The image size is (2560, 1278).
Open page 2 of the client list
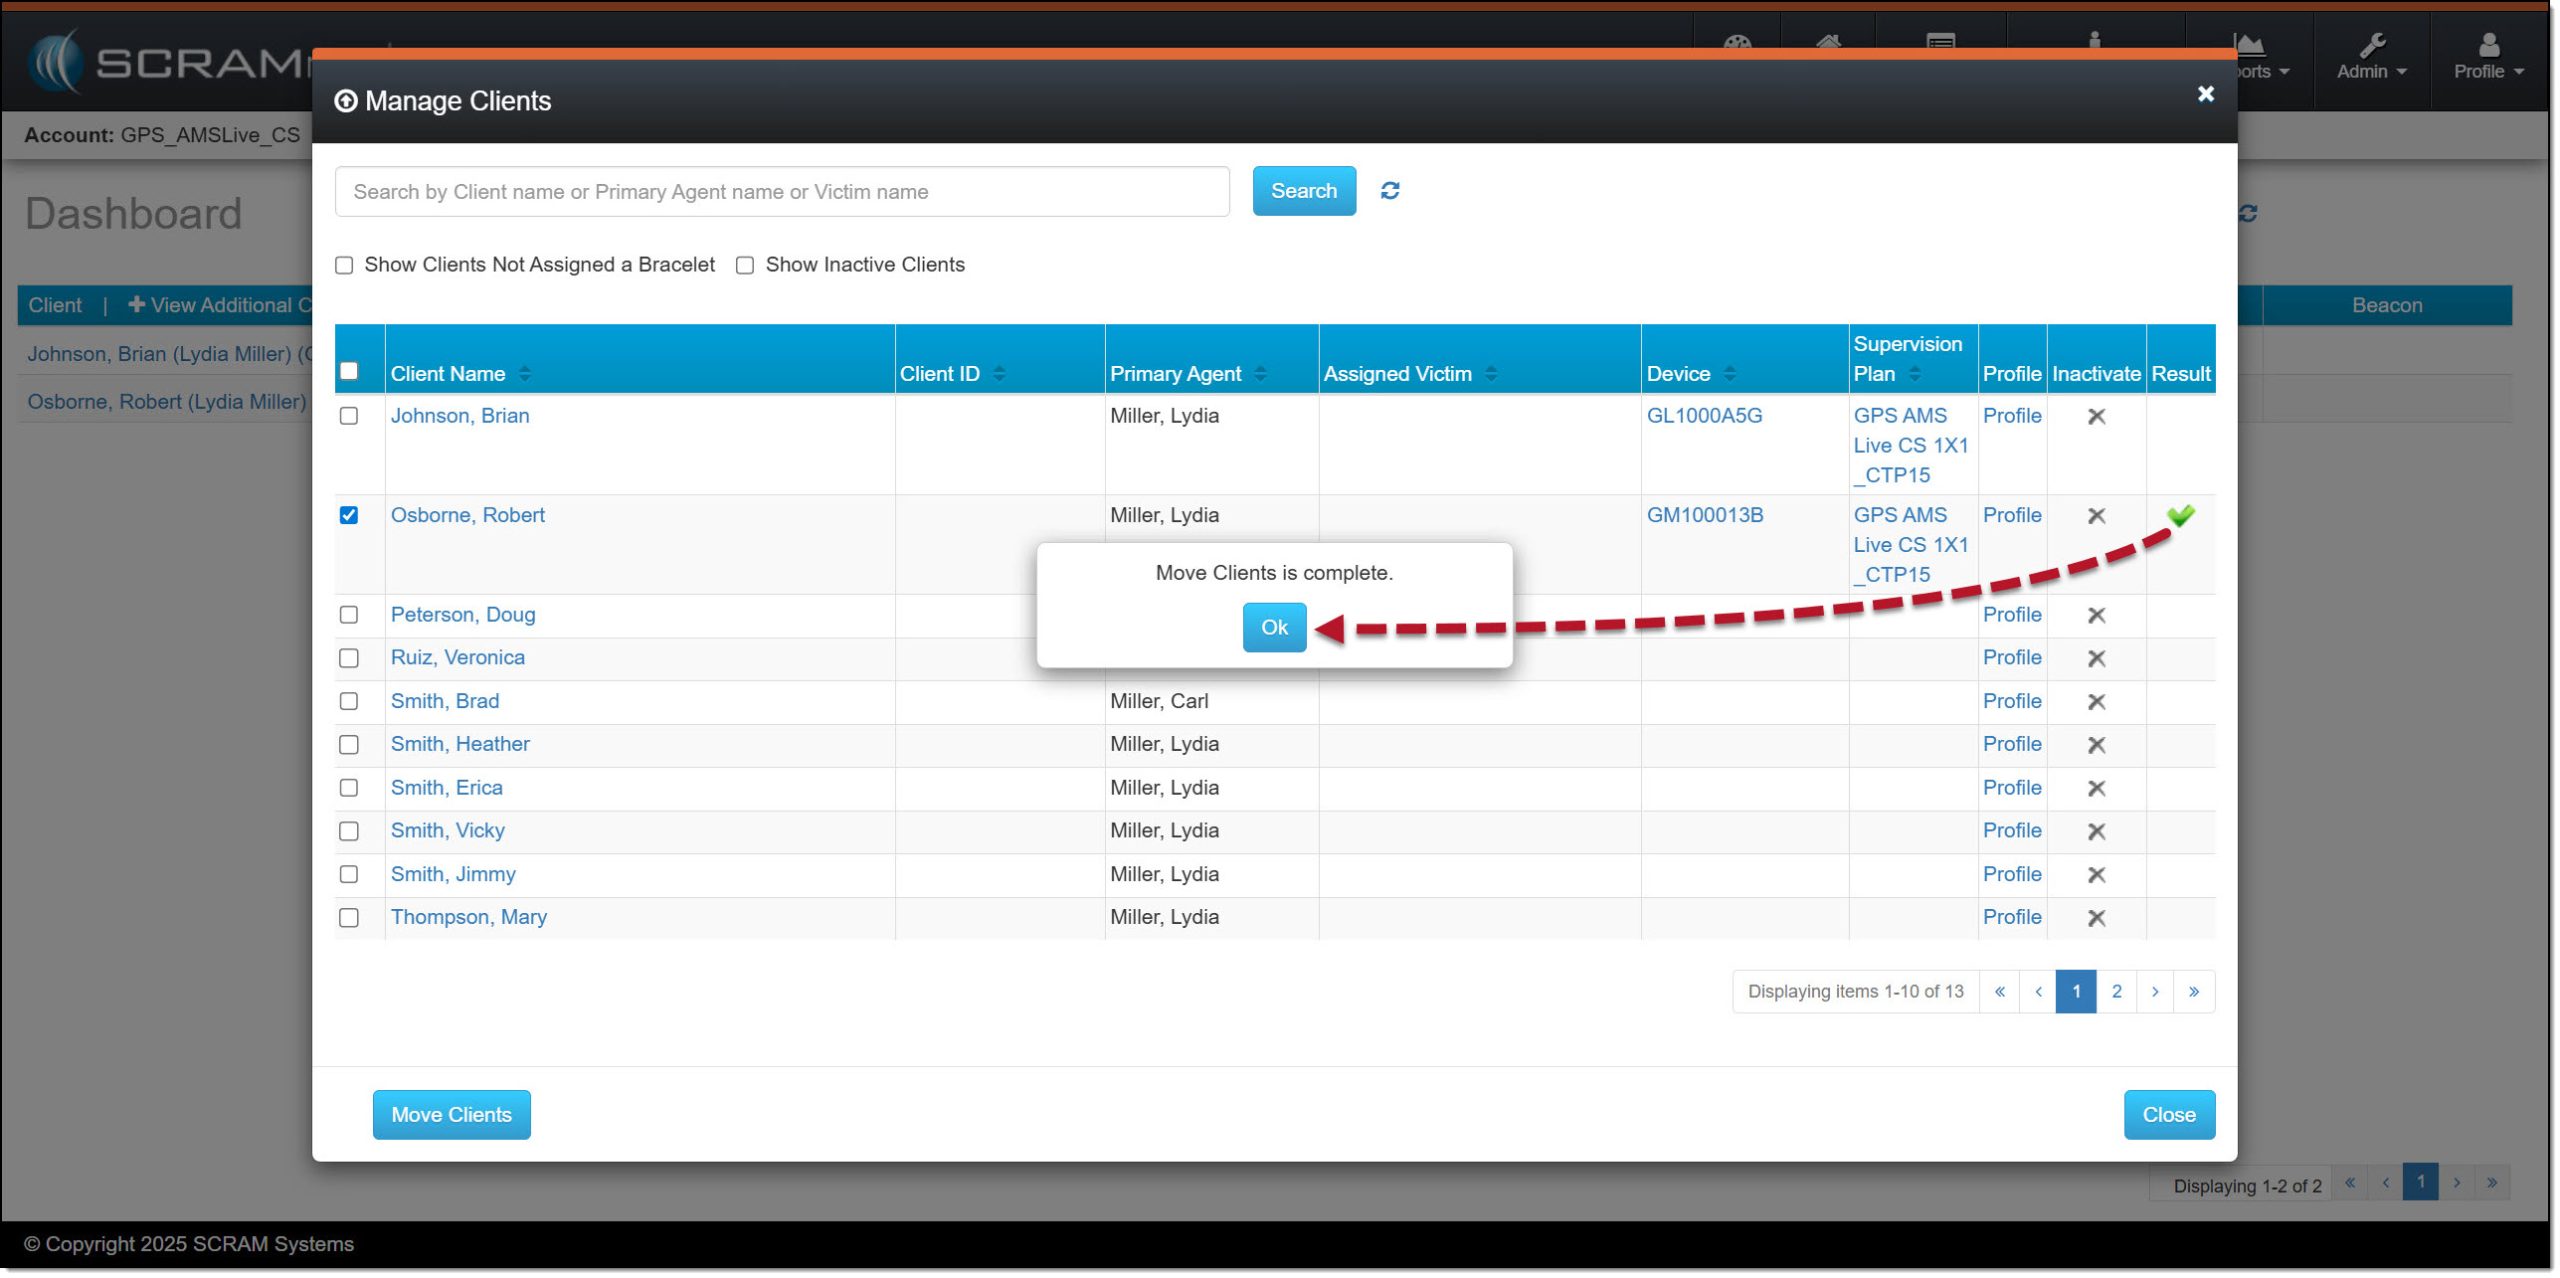(x=2116, y=992)
